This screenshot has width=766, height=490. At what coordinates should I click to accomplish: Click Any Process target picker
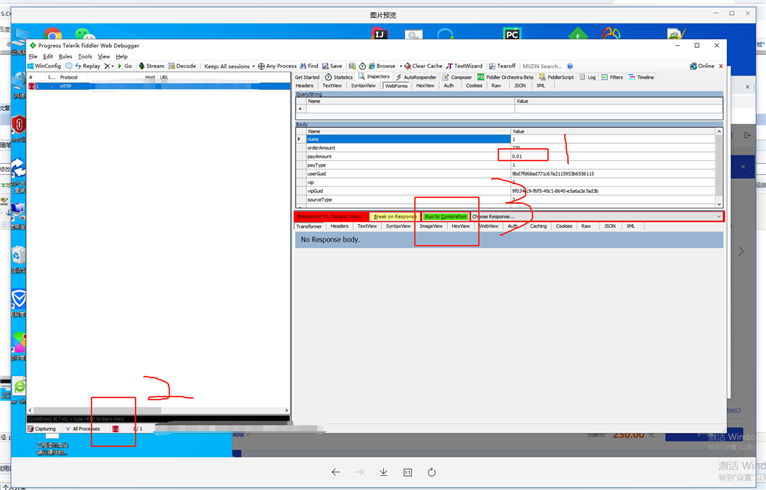(x=277, y=66)
